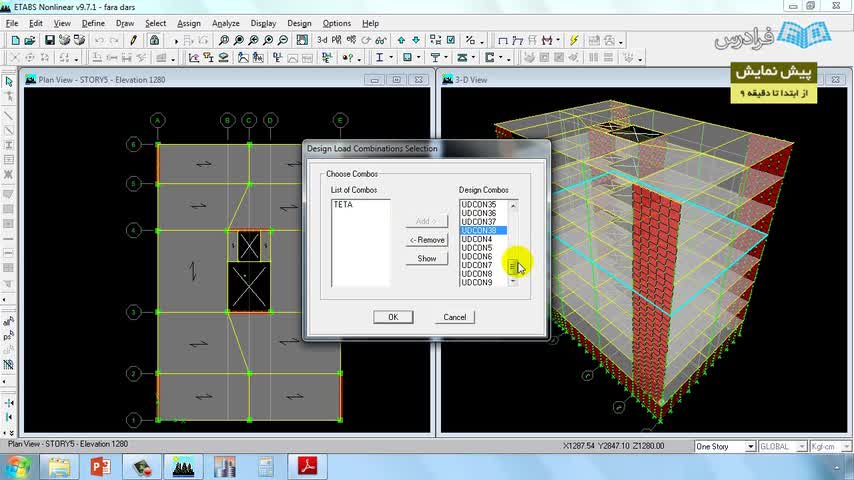The width and height of the screenshot is (854, 480).
Task: Open PowerPoint from the Windows taskbar
Action: 99,466
